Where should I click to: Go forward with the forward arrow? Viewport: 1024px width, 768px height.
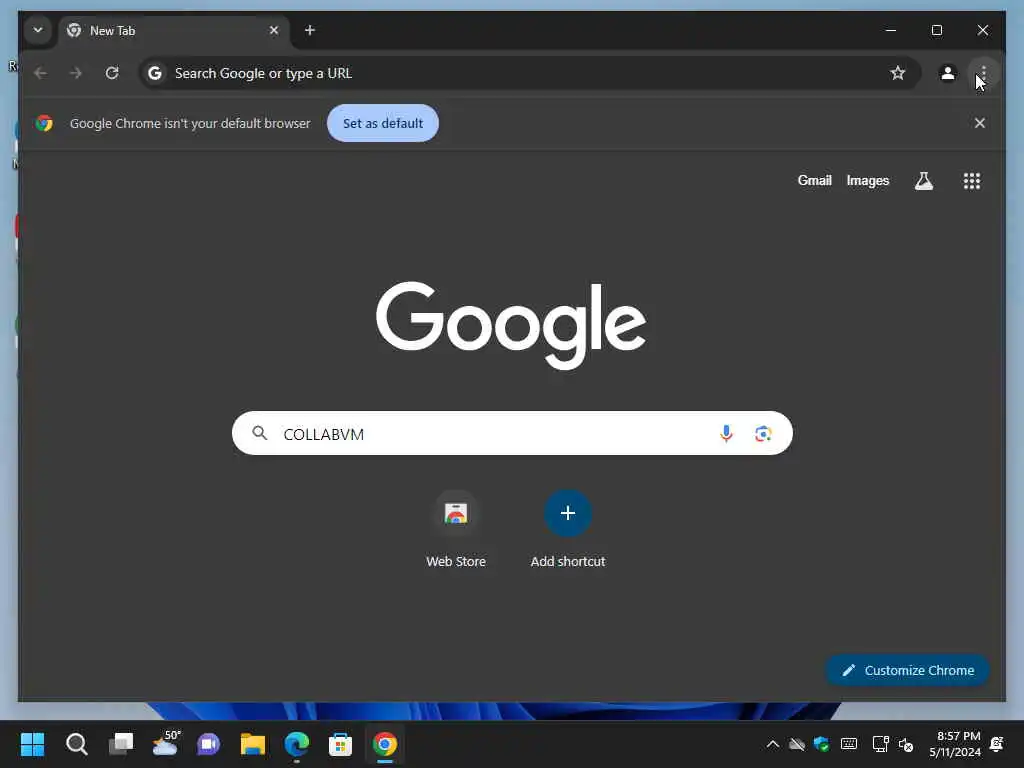click(x=76, y=73)
